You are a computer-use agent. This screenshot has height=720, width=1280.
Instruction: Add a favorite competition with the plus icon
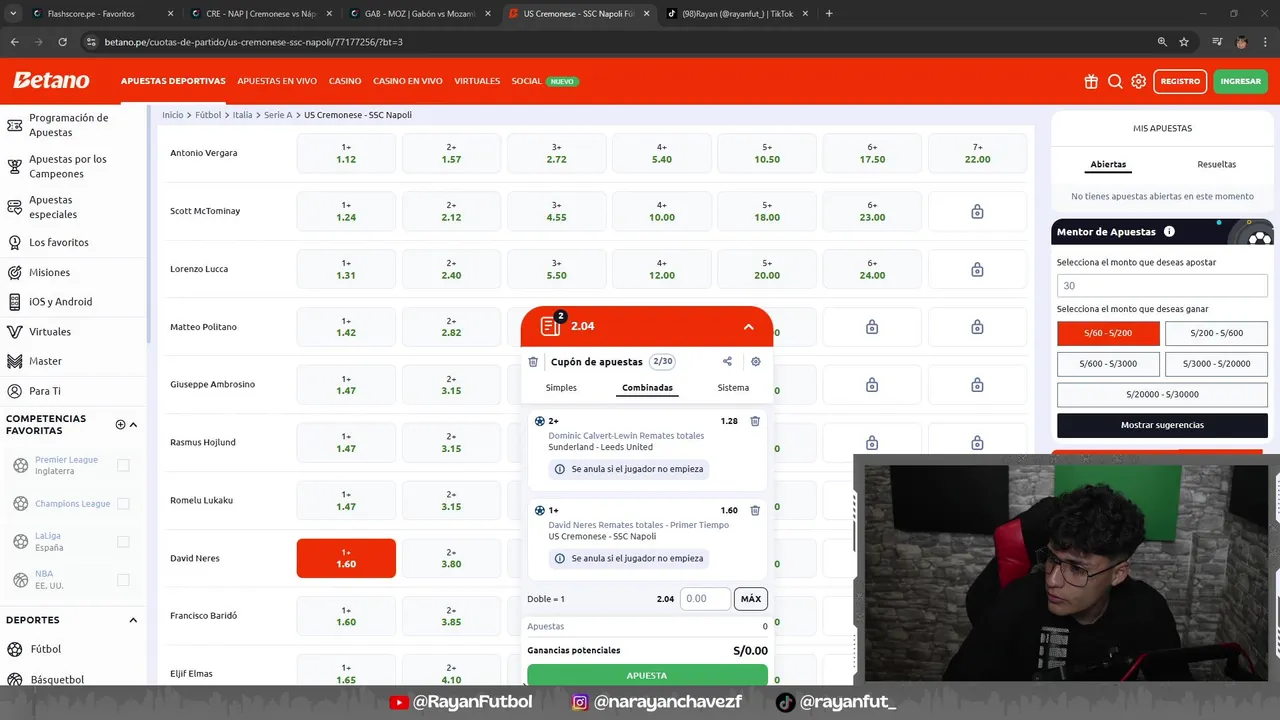[120, 424]
